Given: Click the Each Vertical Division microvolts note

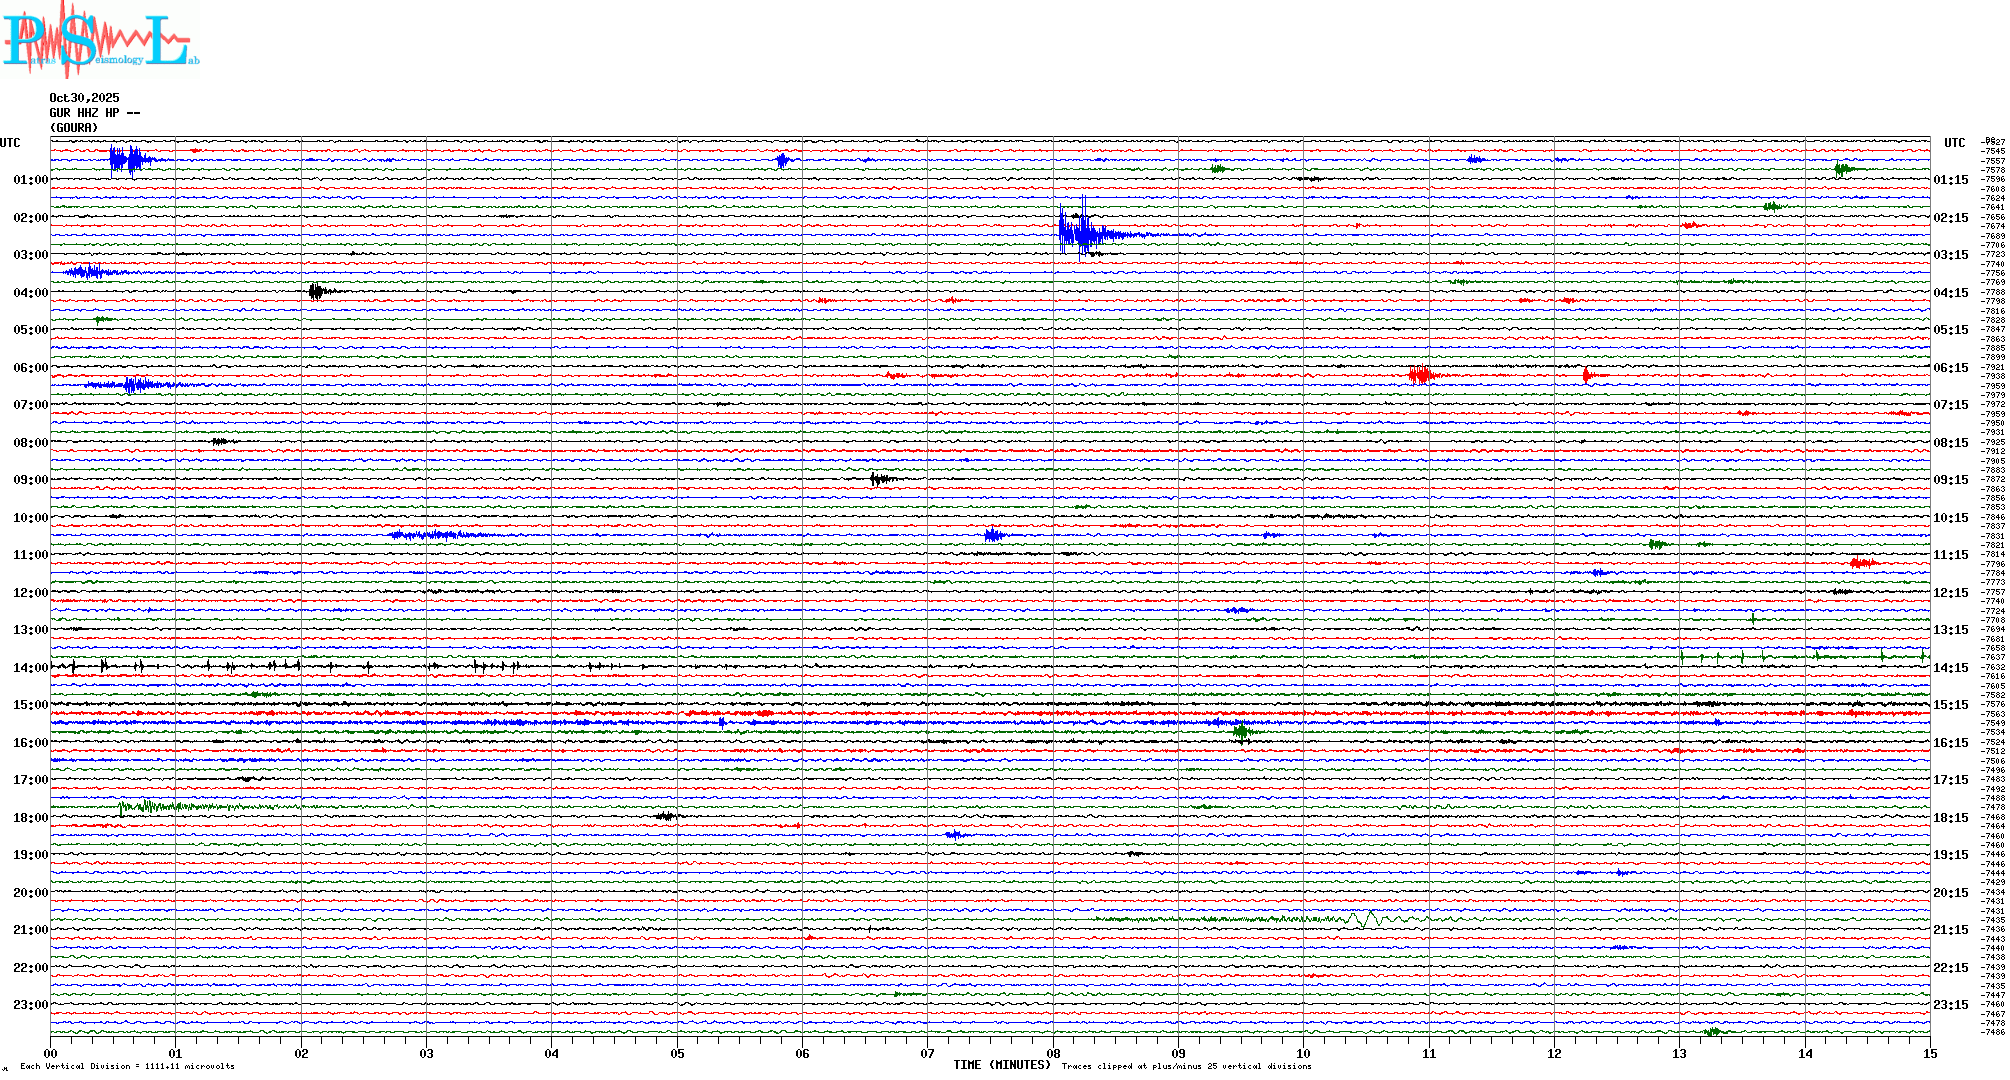Looking at the screenshot, I should (x=127, y=1066).
